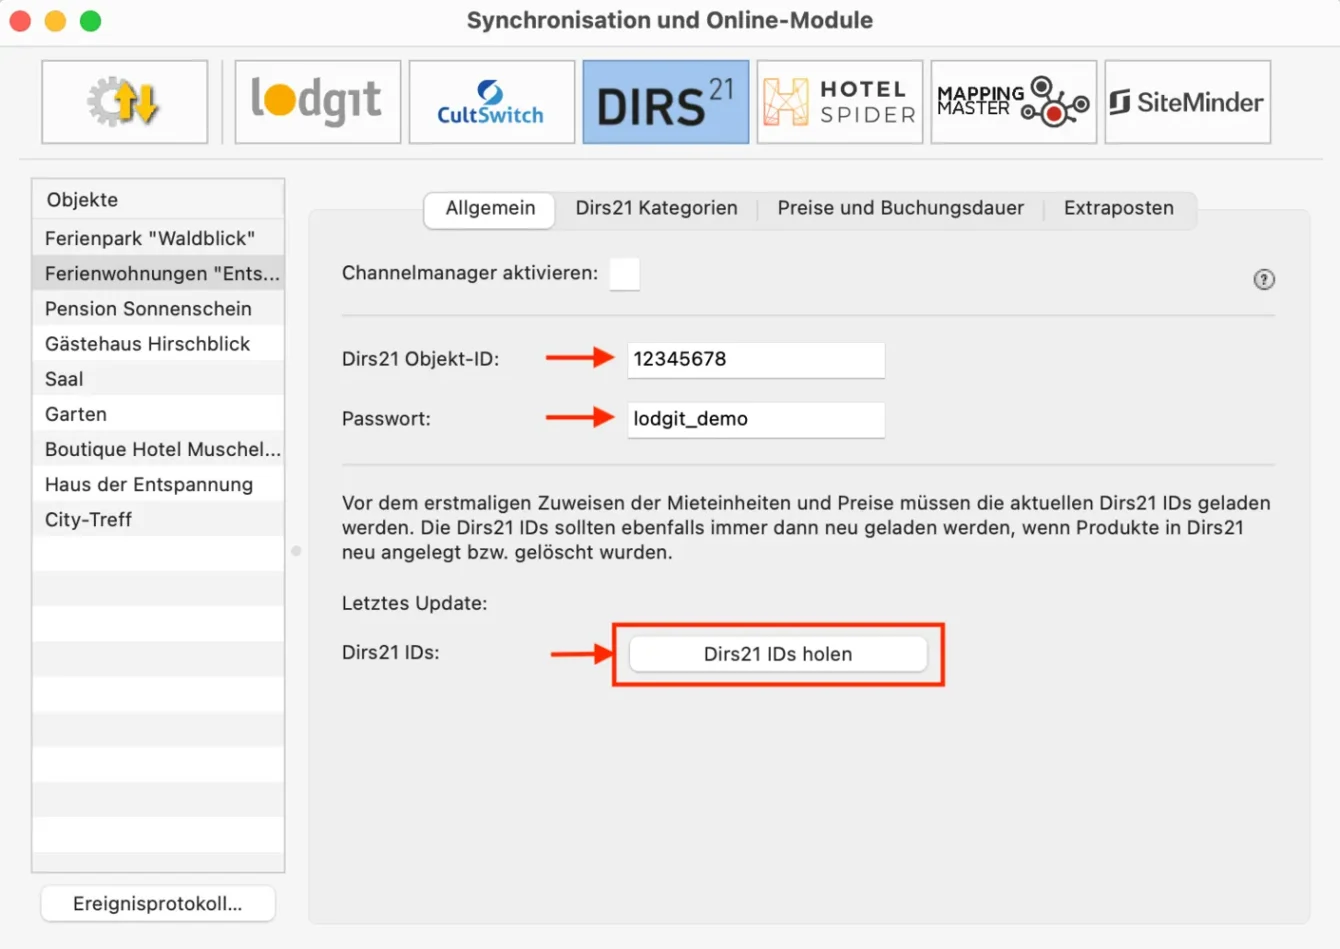Viewport: 1340px width, 949px height.
Task: Switch to the Mapping Master module
Action: [1014, 102]
